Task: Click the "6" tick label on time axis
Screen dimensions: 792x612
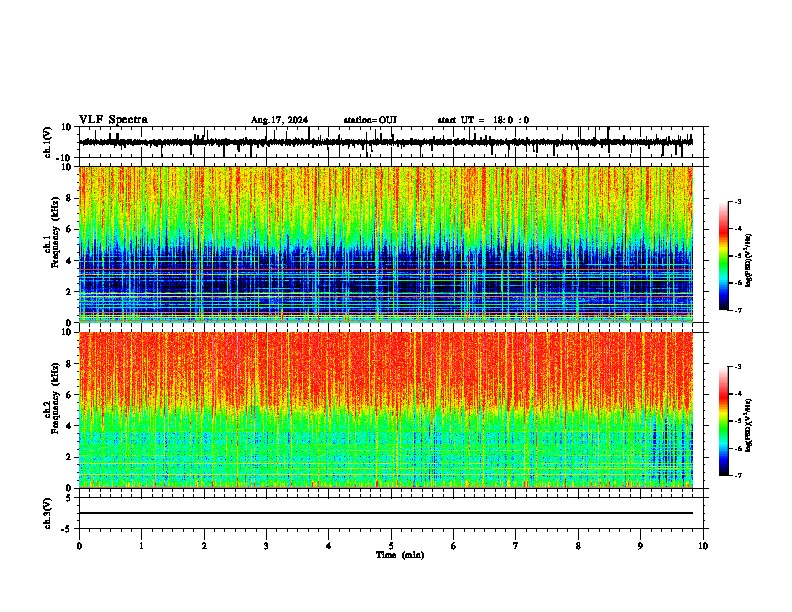Action: pos(454,546)
